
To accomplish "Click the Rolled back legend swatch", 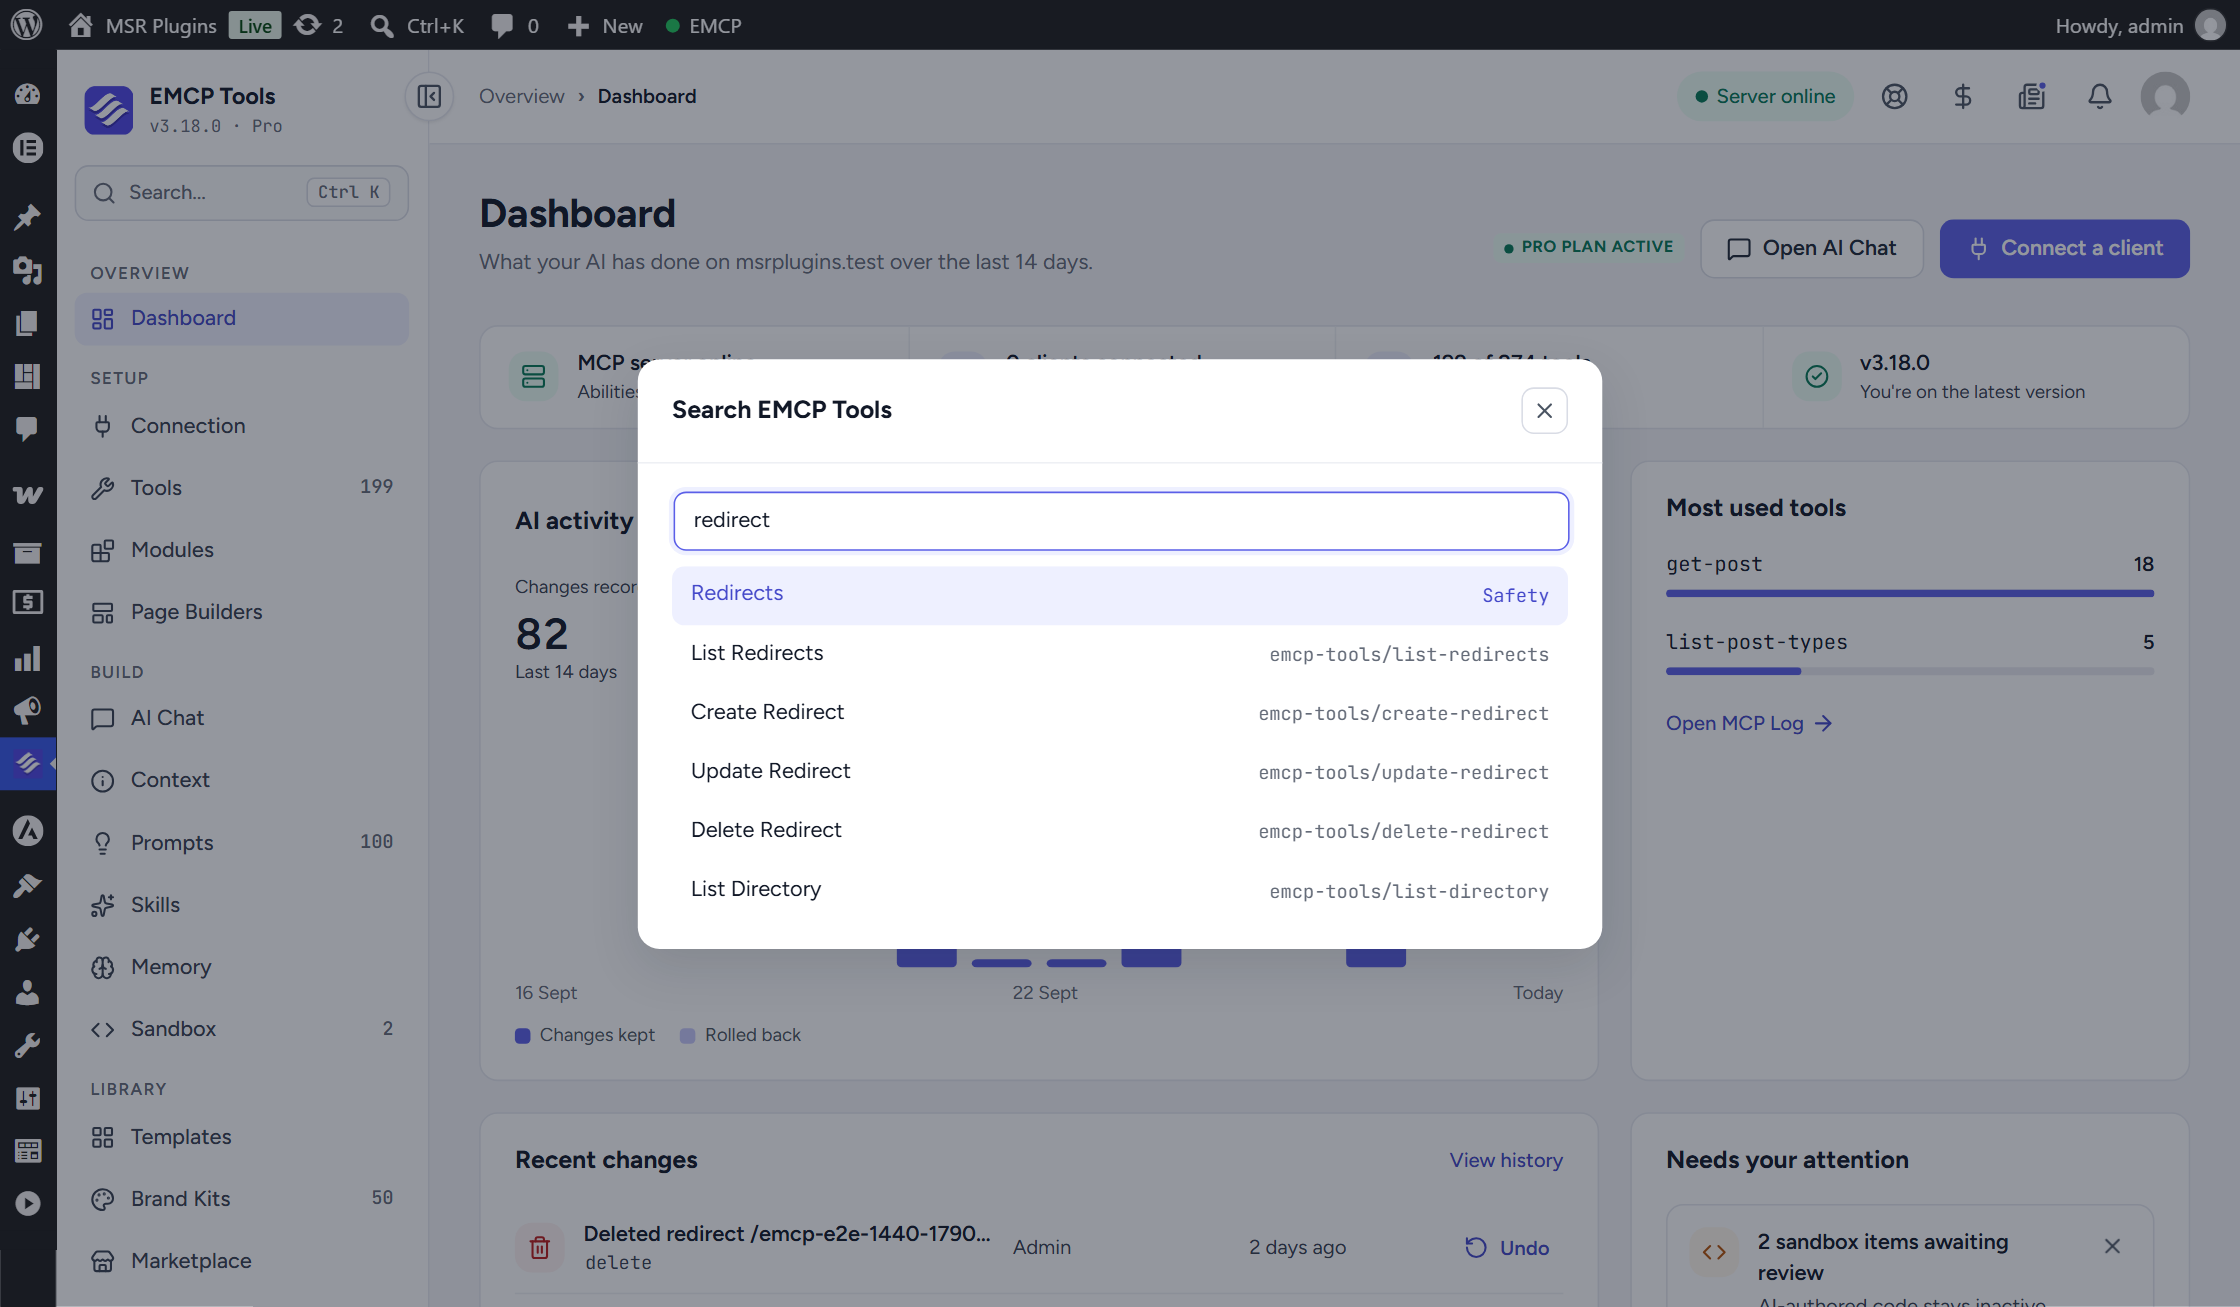I will pos(687,1036).
